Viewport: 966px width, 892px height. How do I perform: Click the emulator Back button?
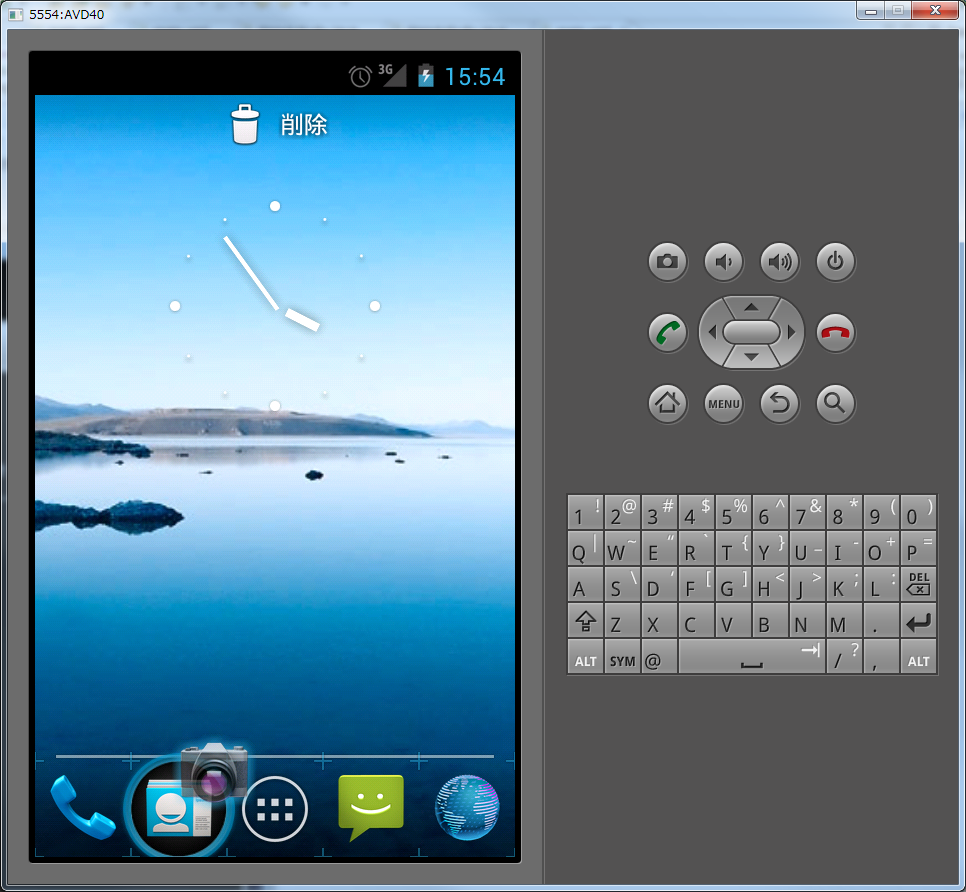coord(779,403)
